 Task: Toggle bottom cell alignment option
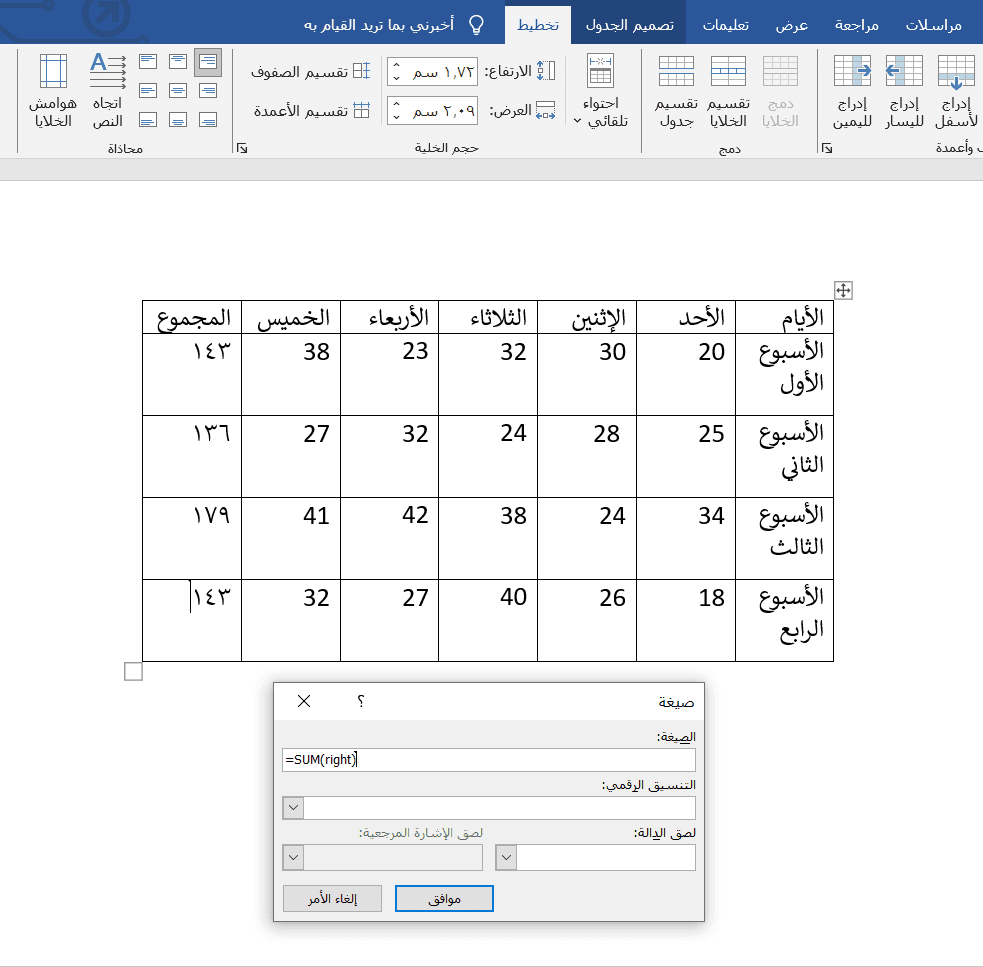pyautogui.click(x=178, y=121)
